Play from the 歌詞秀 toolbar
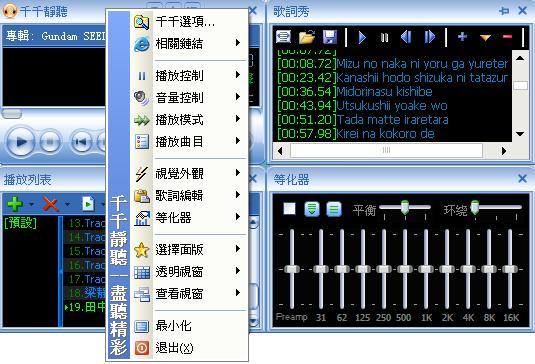 [x=362, y=37]
